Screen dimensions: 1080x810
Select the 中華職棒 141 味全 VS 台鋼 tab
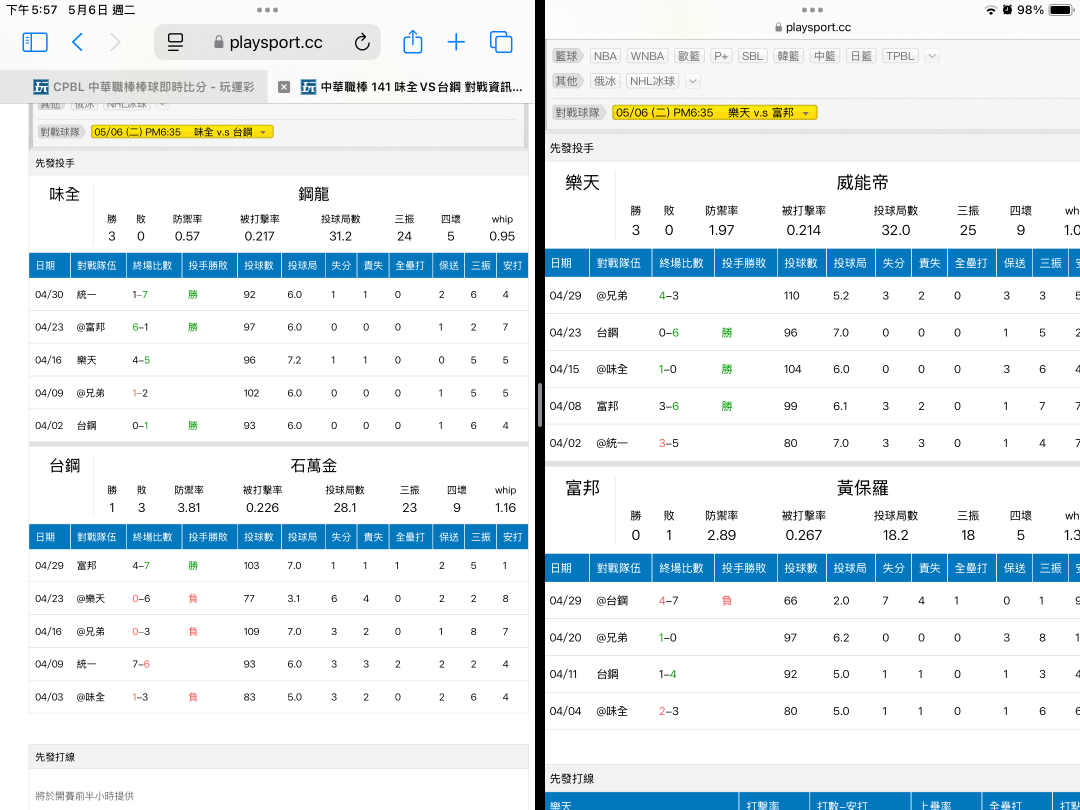(411, 87)
